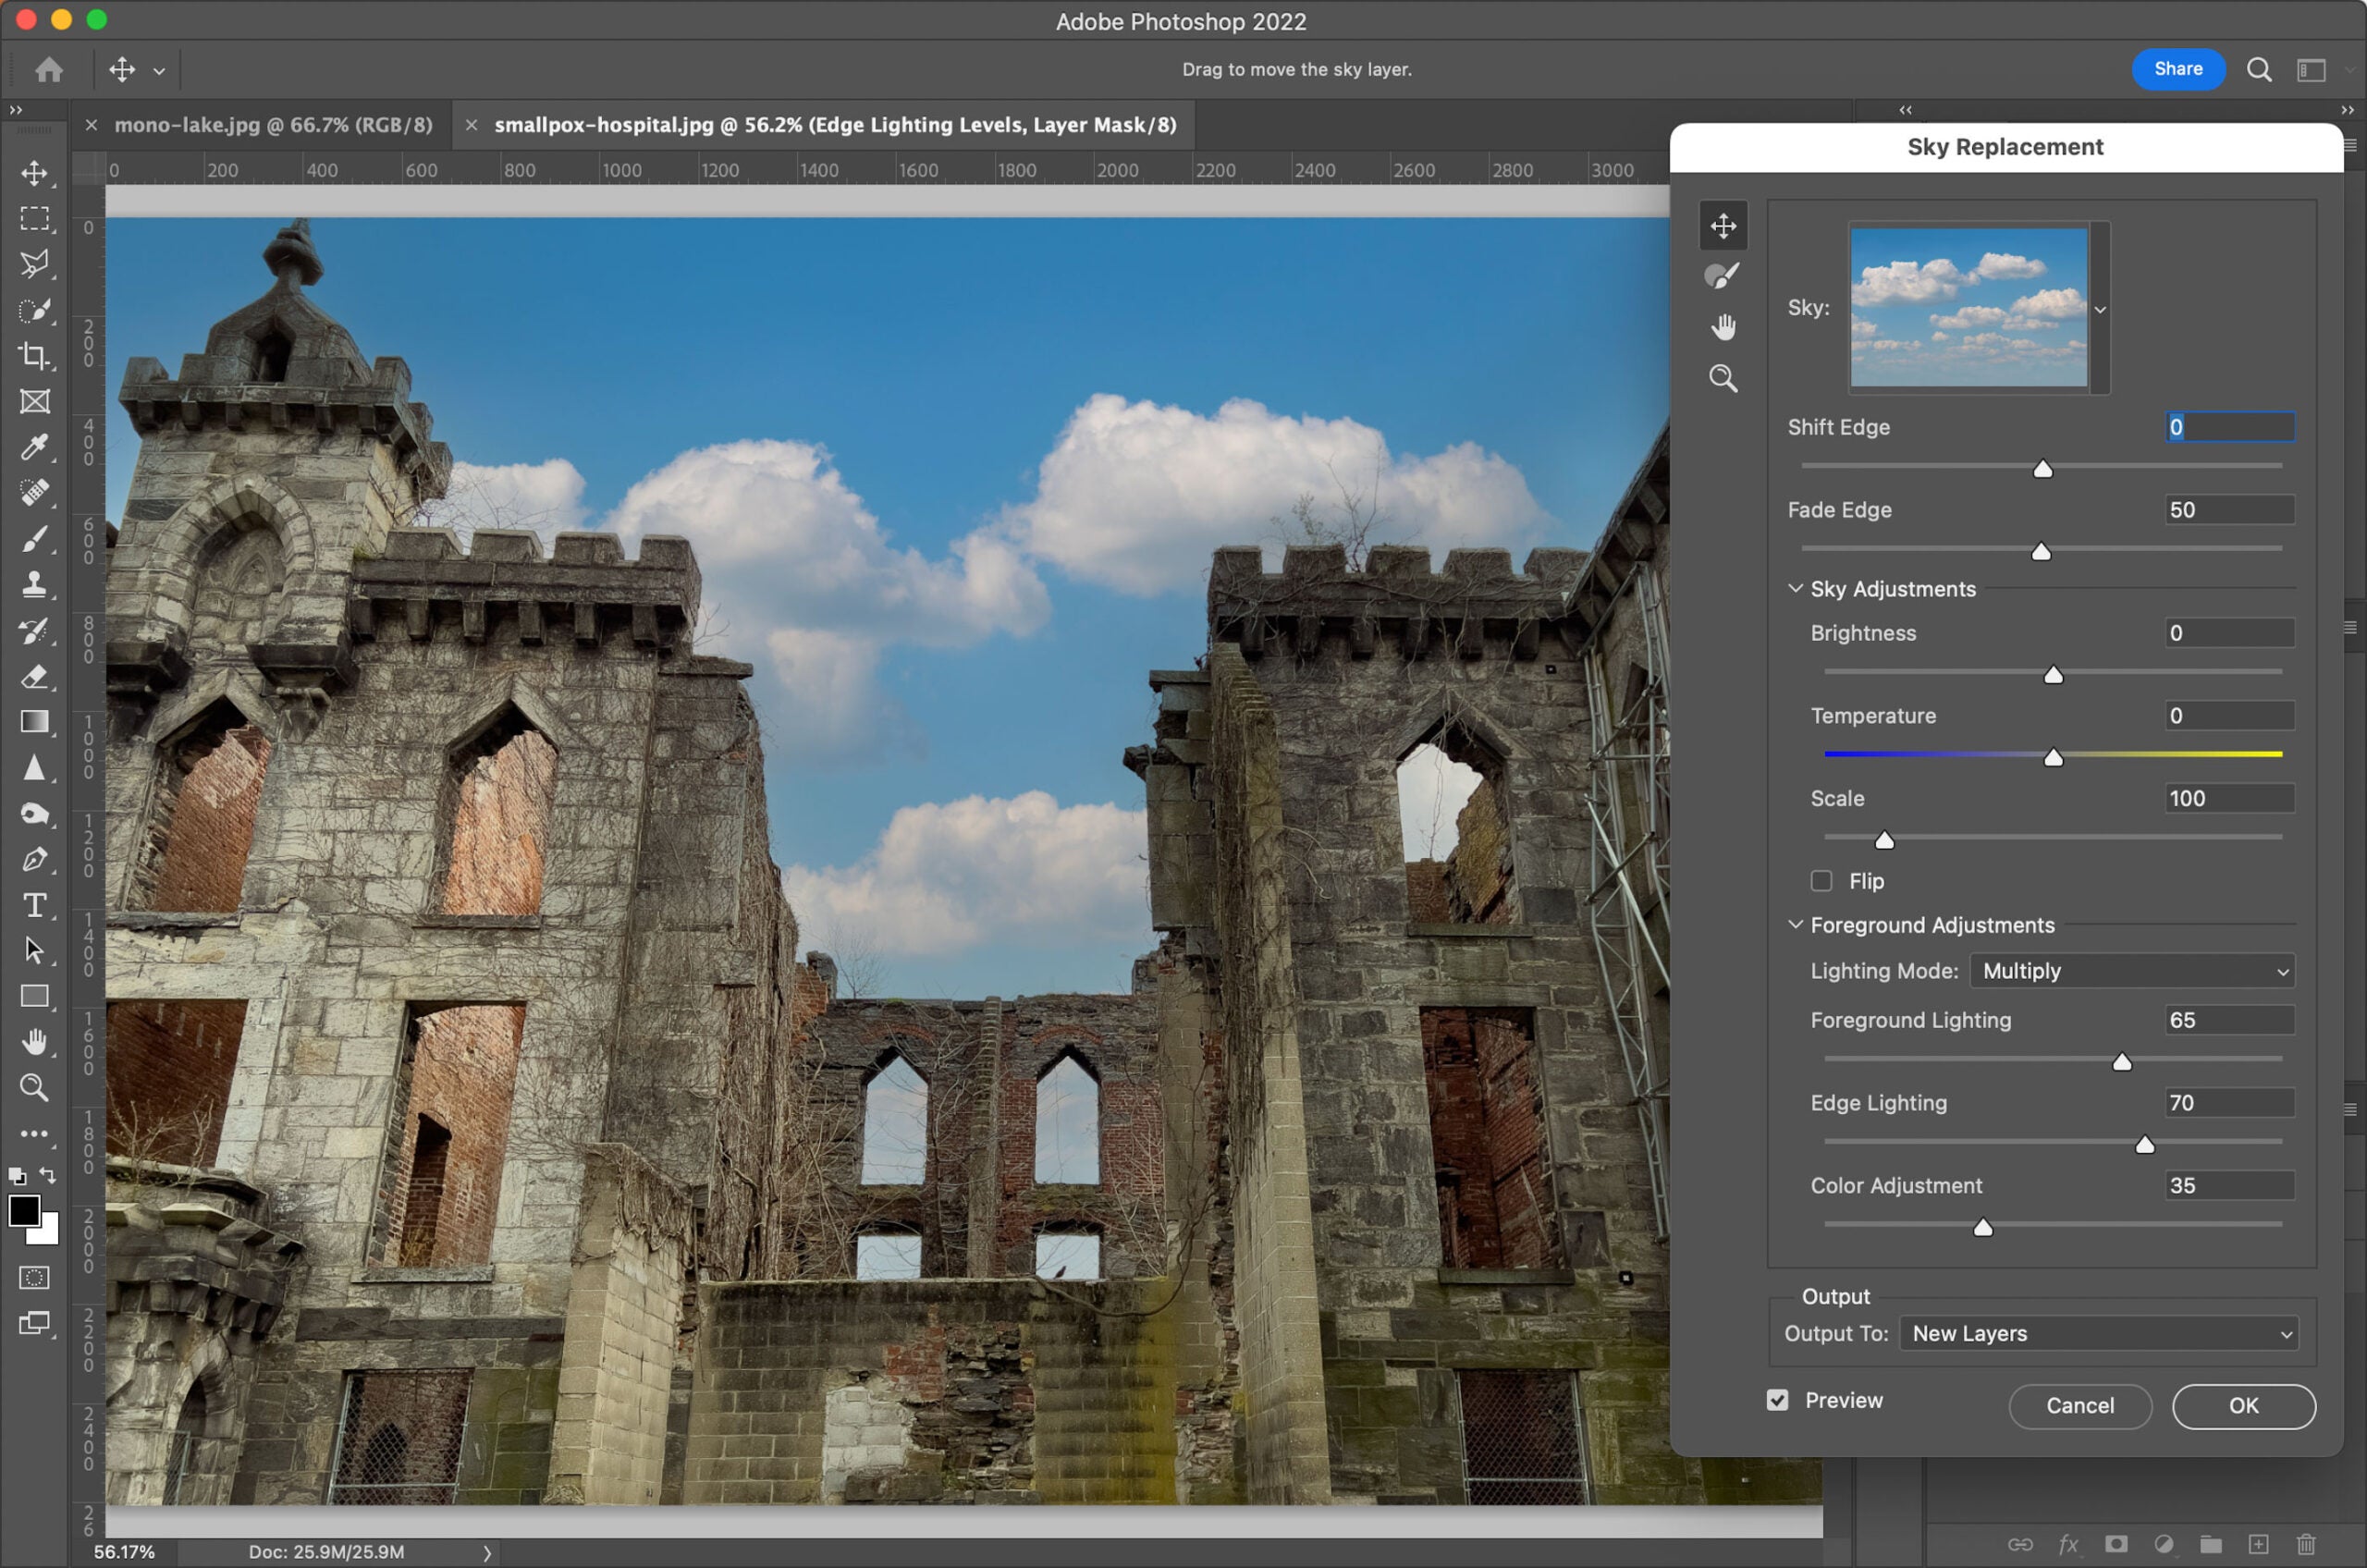Select the Quick Selection tool
The width and height of the screenshot is (2367, 1568).
[35, 310]
